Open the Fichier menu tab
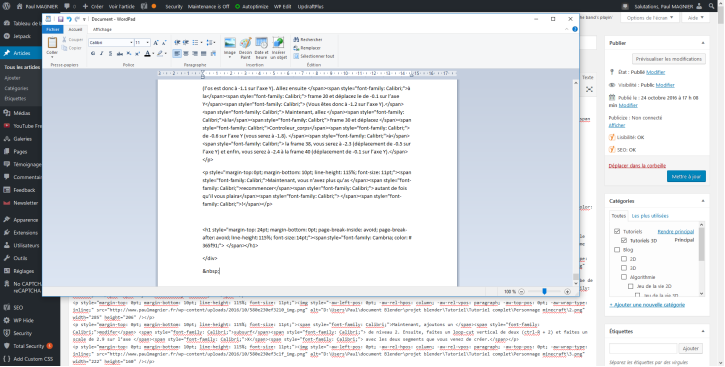This screenshot has height=367, width=725. pyautogui.click(x=53, y=29)
